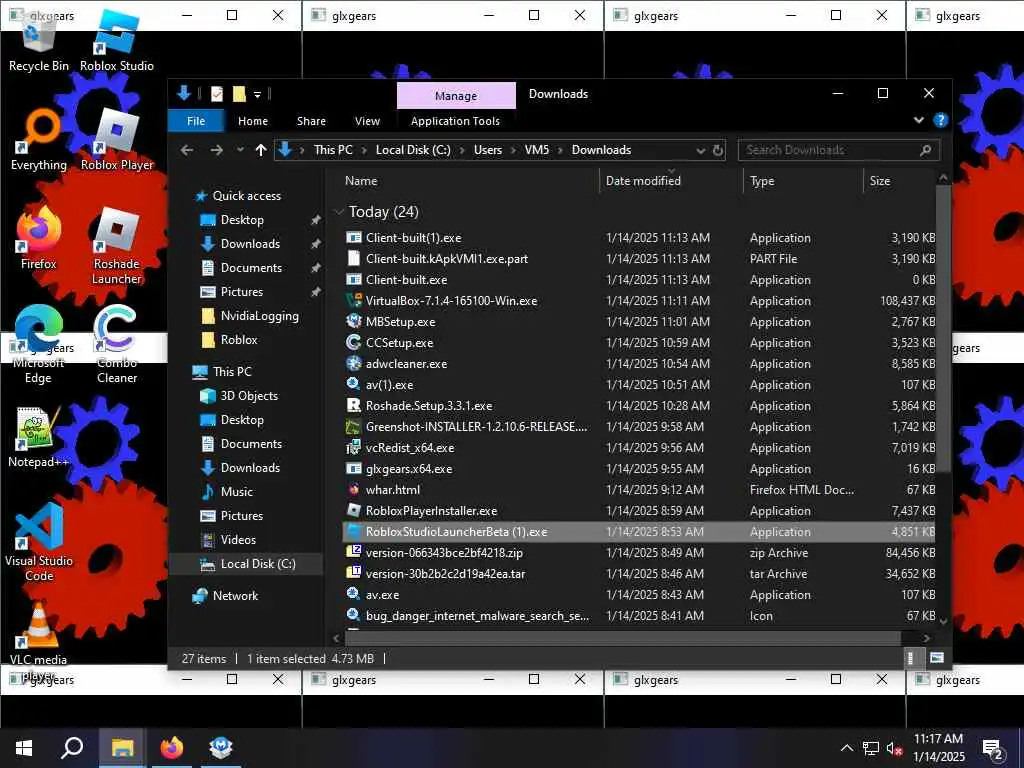Open Roblox Studio desktop shortcut
The height and width of the screenshot is (768, 1024).
tap(117, 40)
